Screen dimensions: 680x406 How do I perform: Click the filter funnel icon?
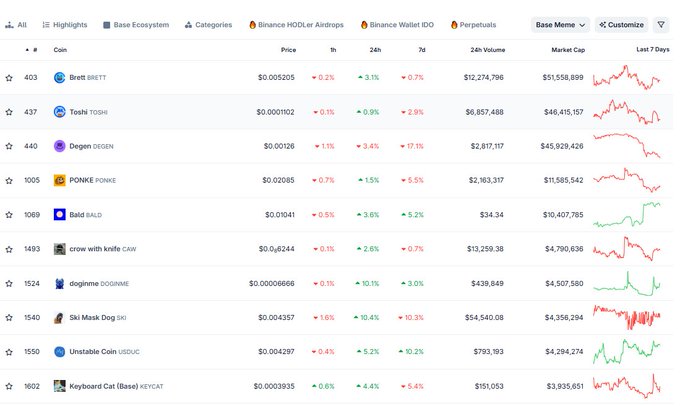pyautogui.click(x=661, y=25)
